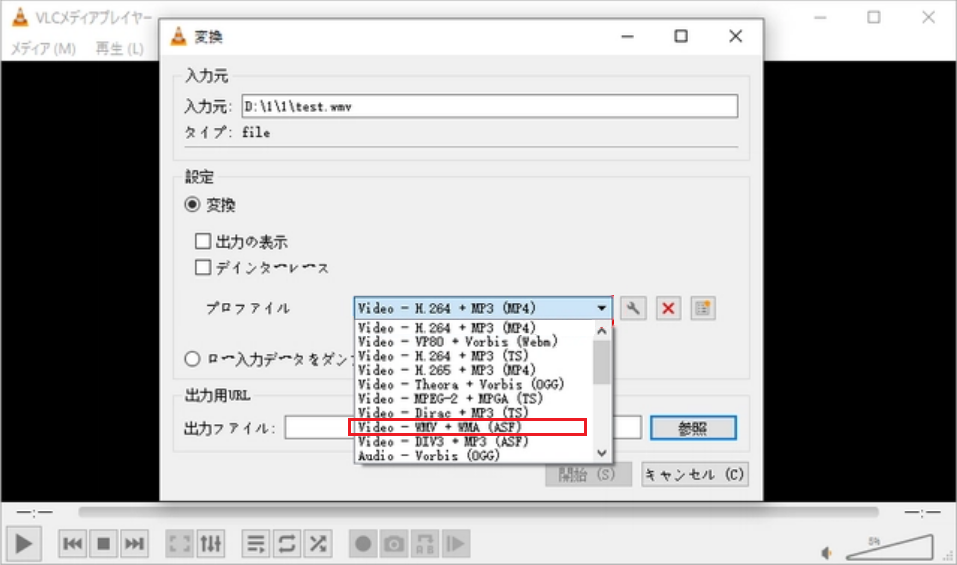Open the 再生 (L) menu

120,48
